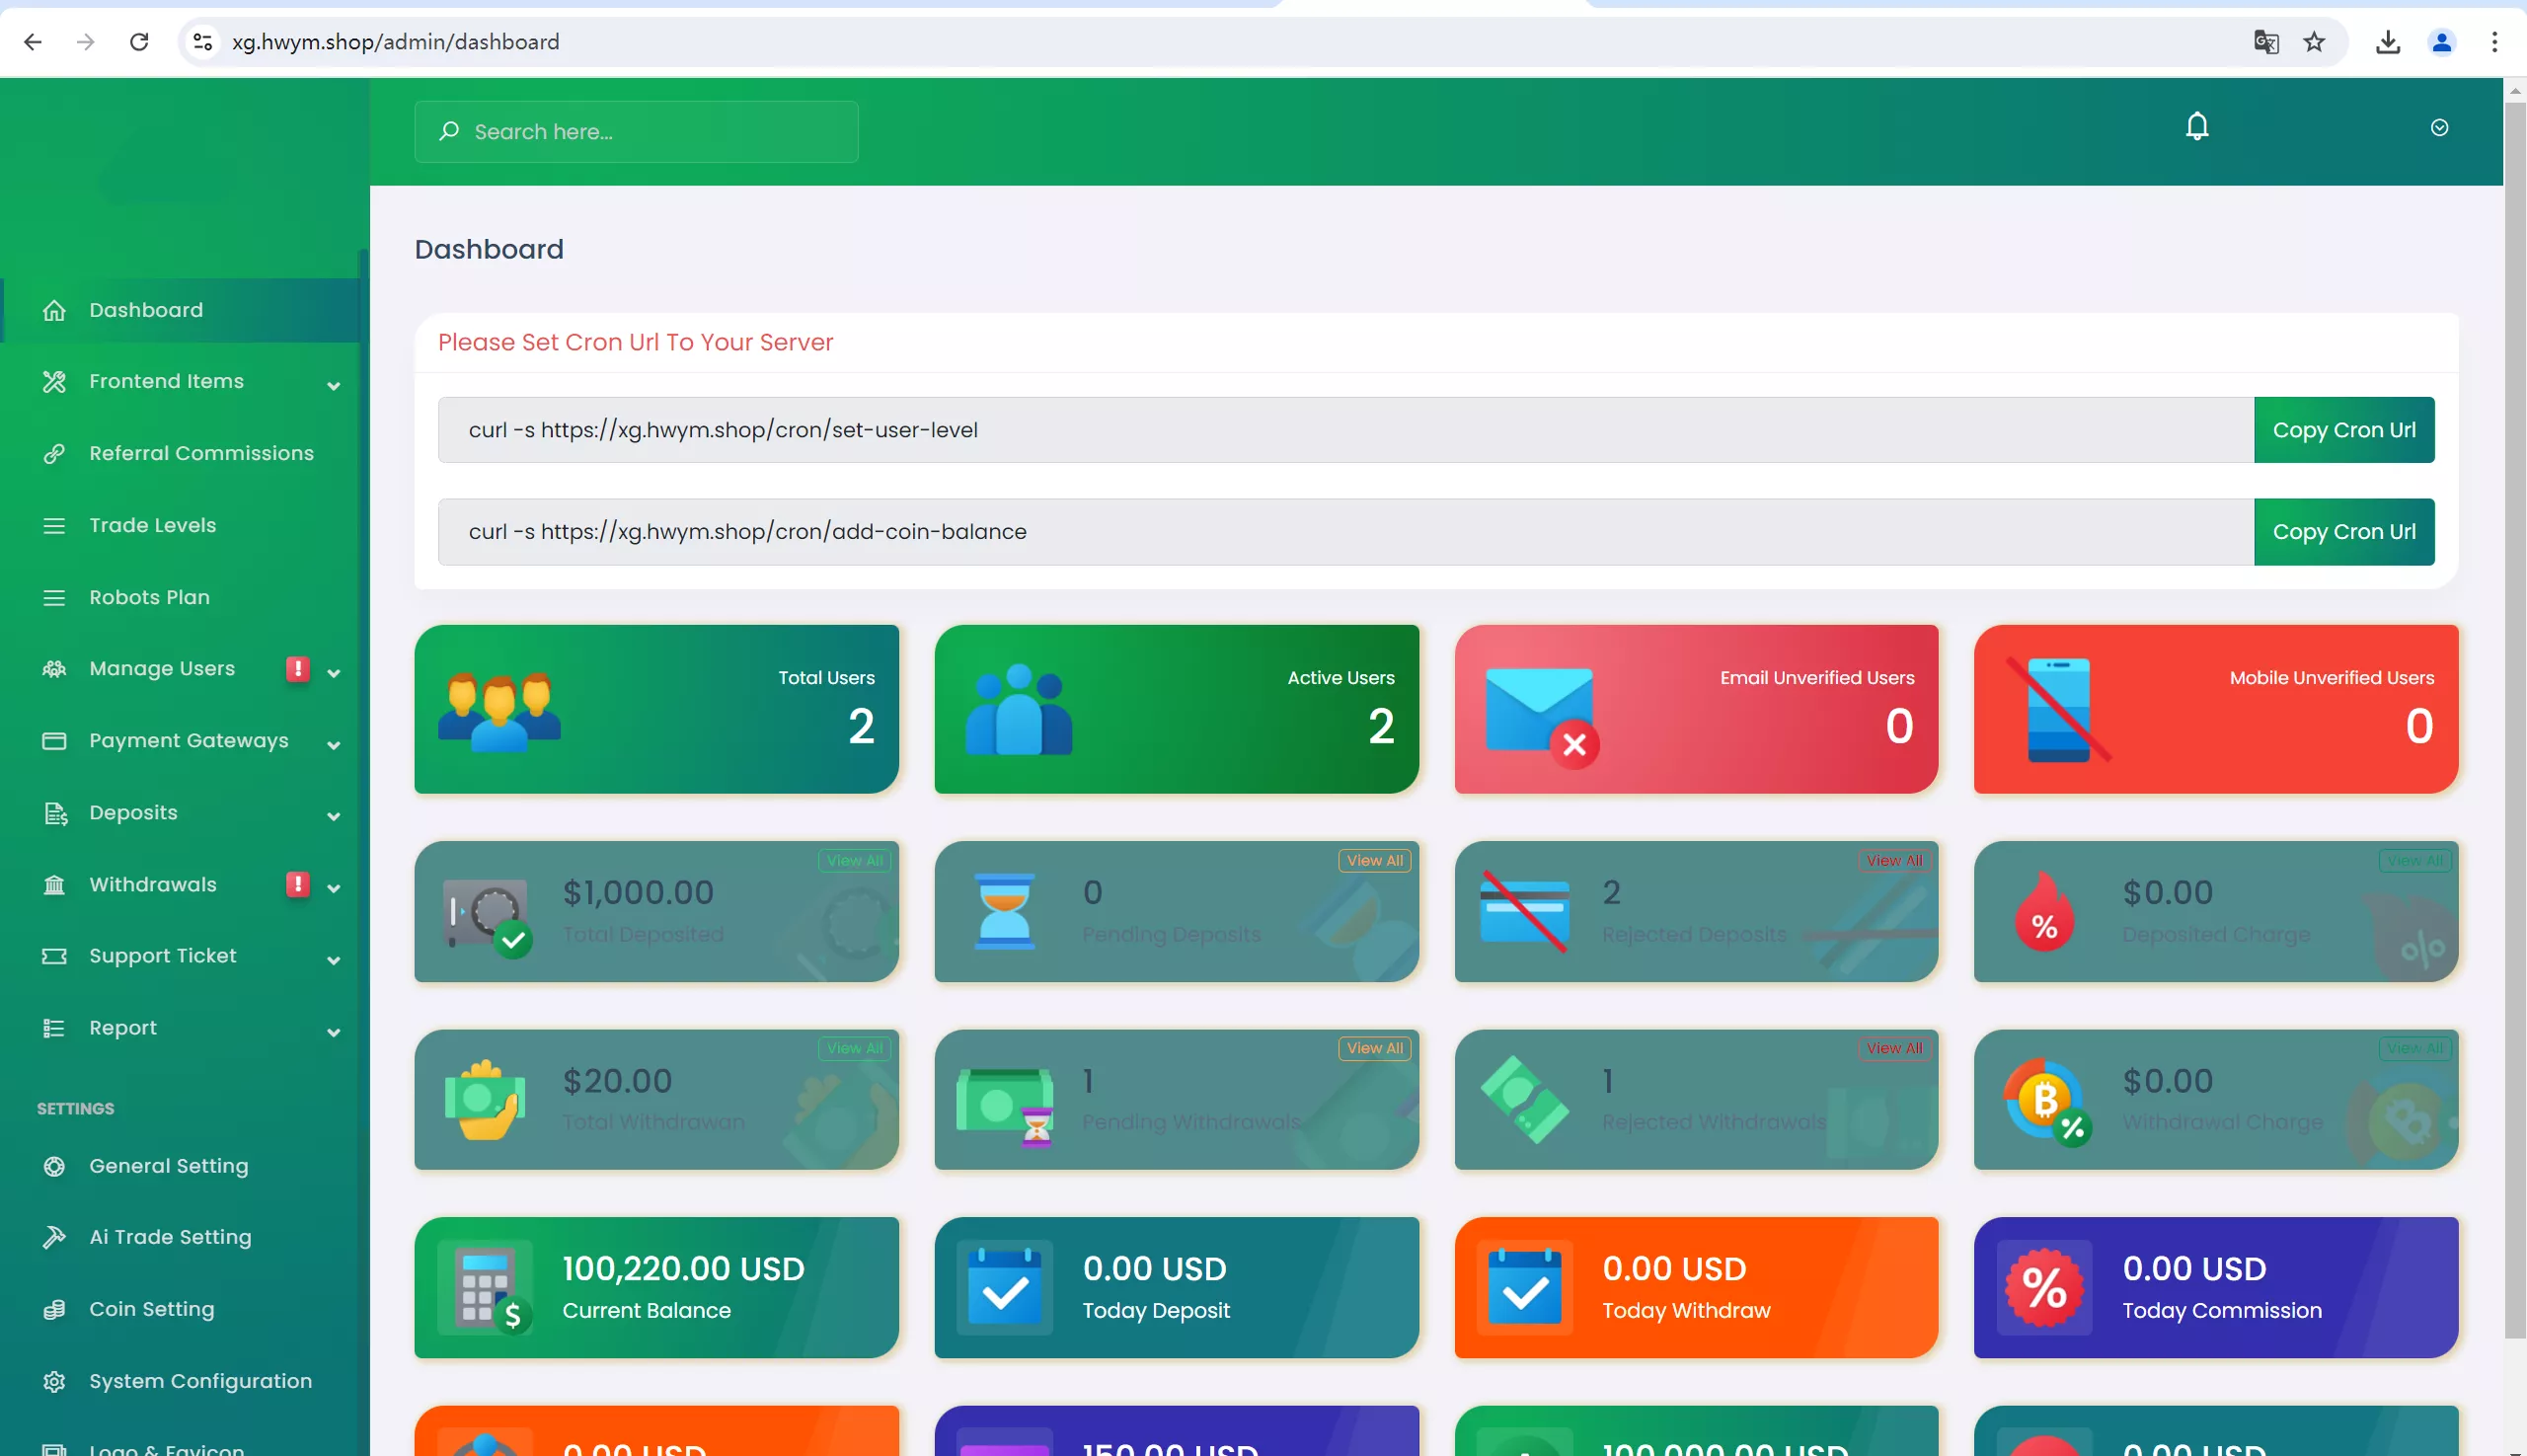Click the Pending Deposits hourglass icon
2527x1456 pixels.
point(1005,911)
